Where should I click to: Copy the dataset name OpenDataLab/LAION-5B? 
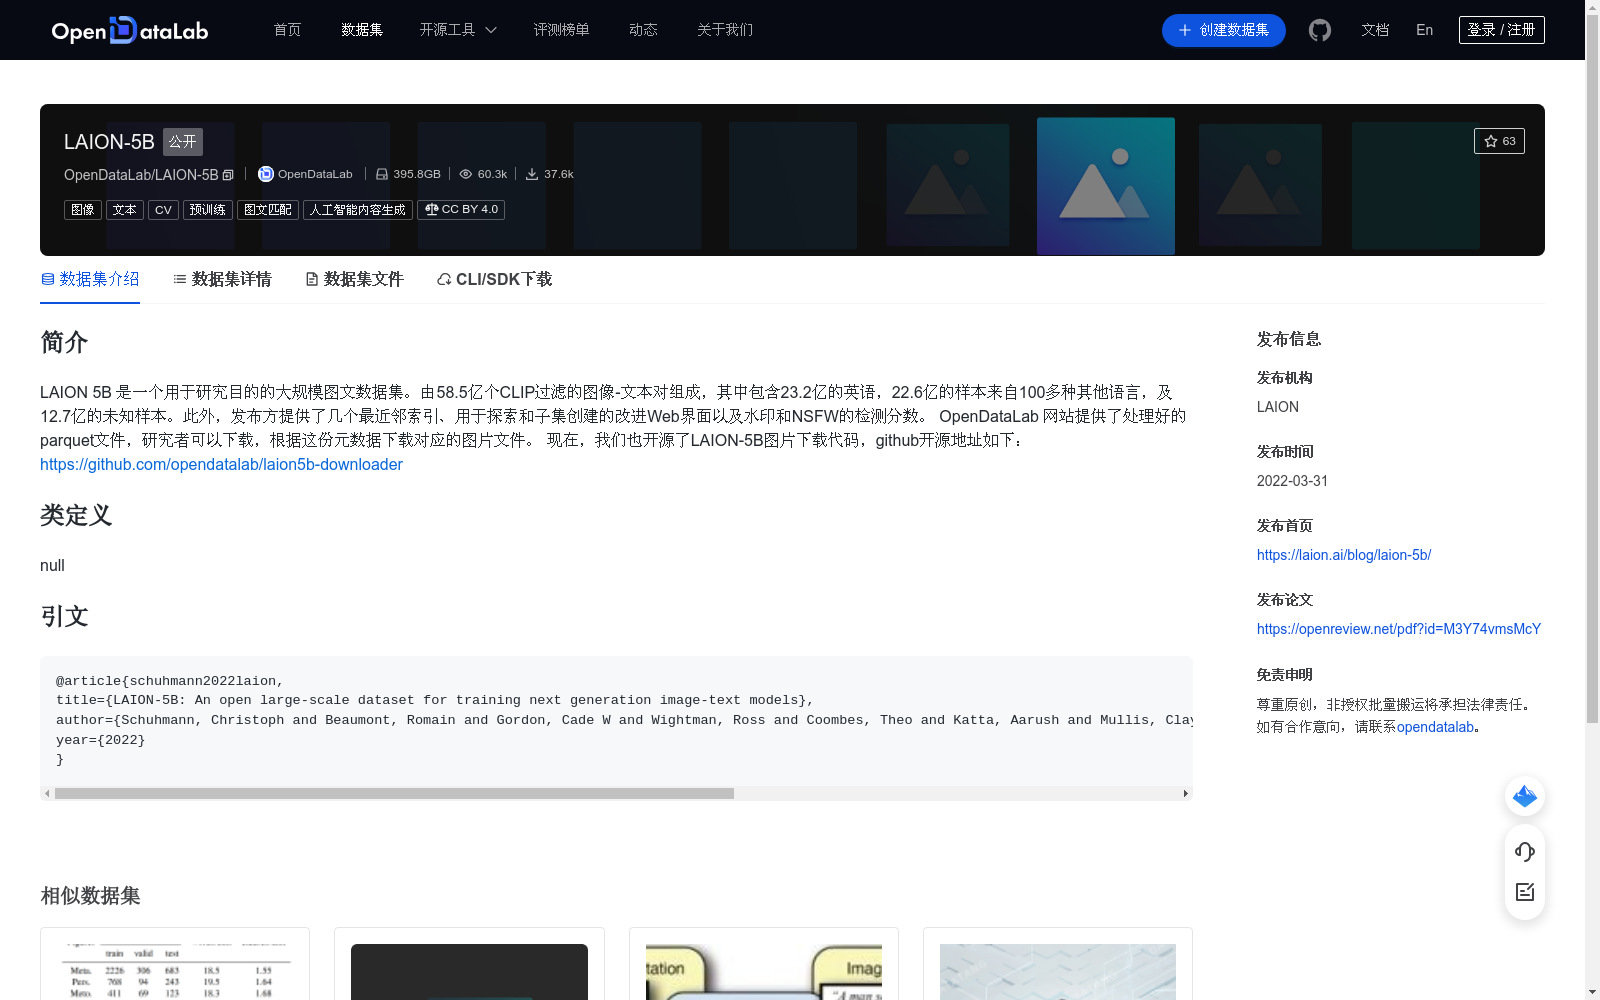tap(228, 174)
